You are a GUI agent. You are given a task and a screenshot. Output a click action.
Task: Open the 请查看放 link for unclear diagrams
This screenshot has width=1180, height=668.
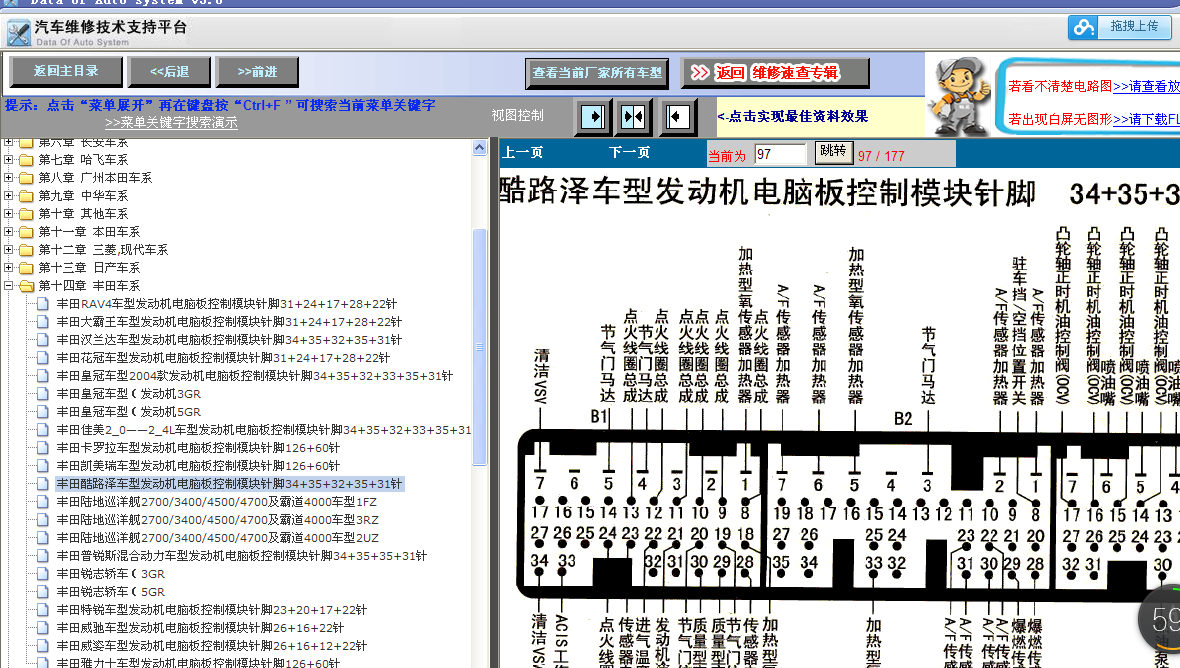tap(1146, 87)
